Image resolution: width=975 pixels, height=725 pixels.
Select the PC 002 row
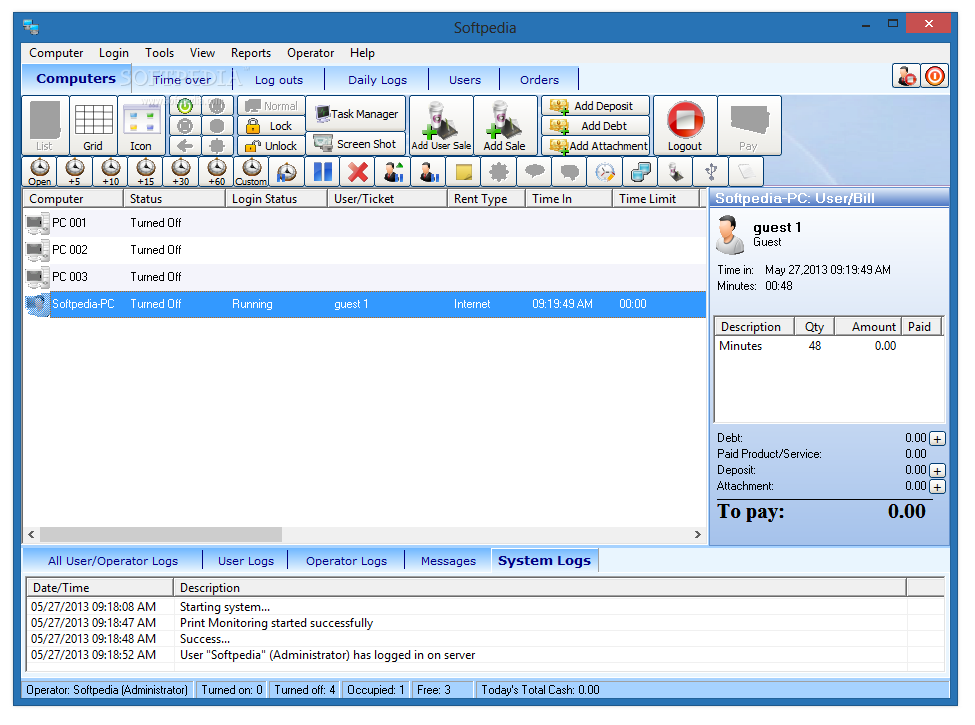tap(364, 249)
